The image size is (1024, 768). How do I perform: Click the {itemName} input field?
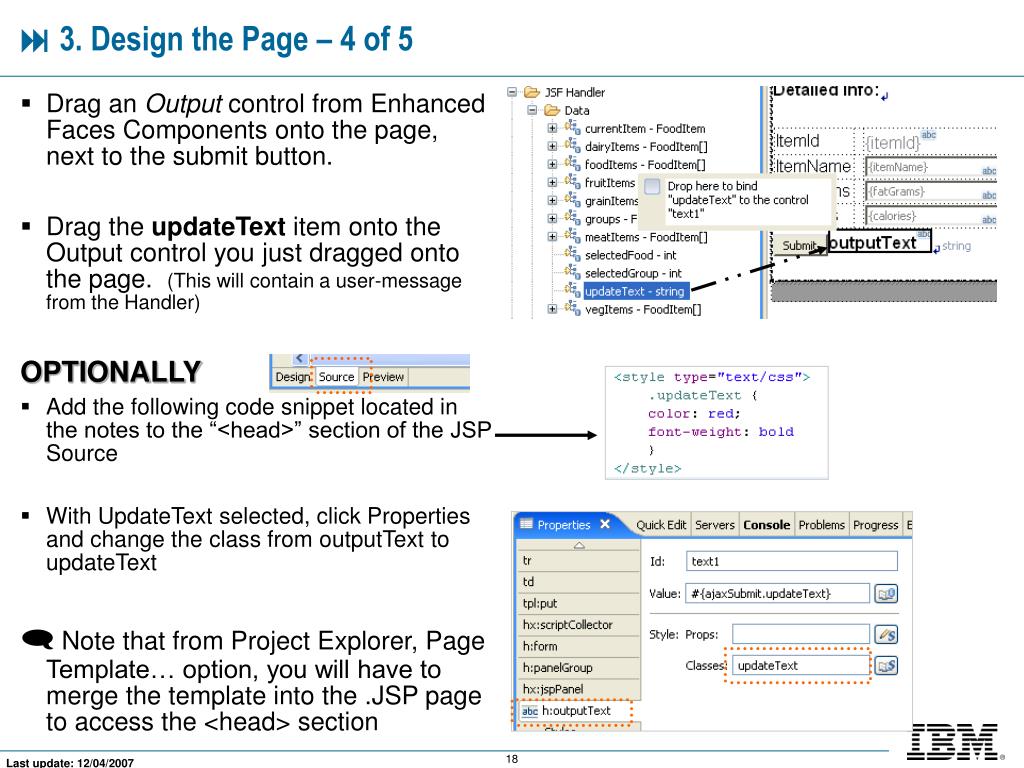tap(931, 167)
